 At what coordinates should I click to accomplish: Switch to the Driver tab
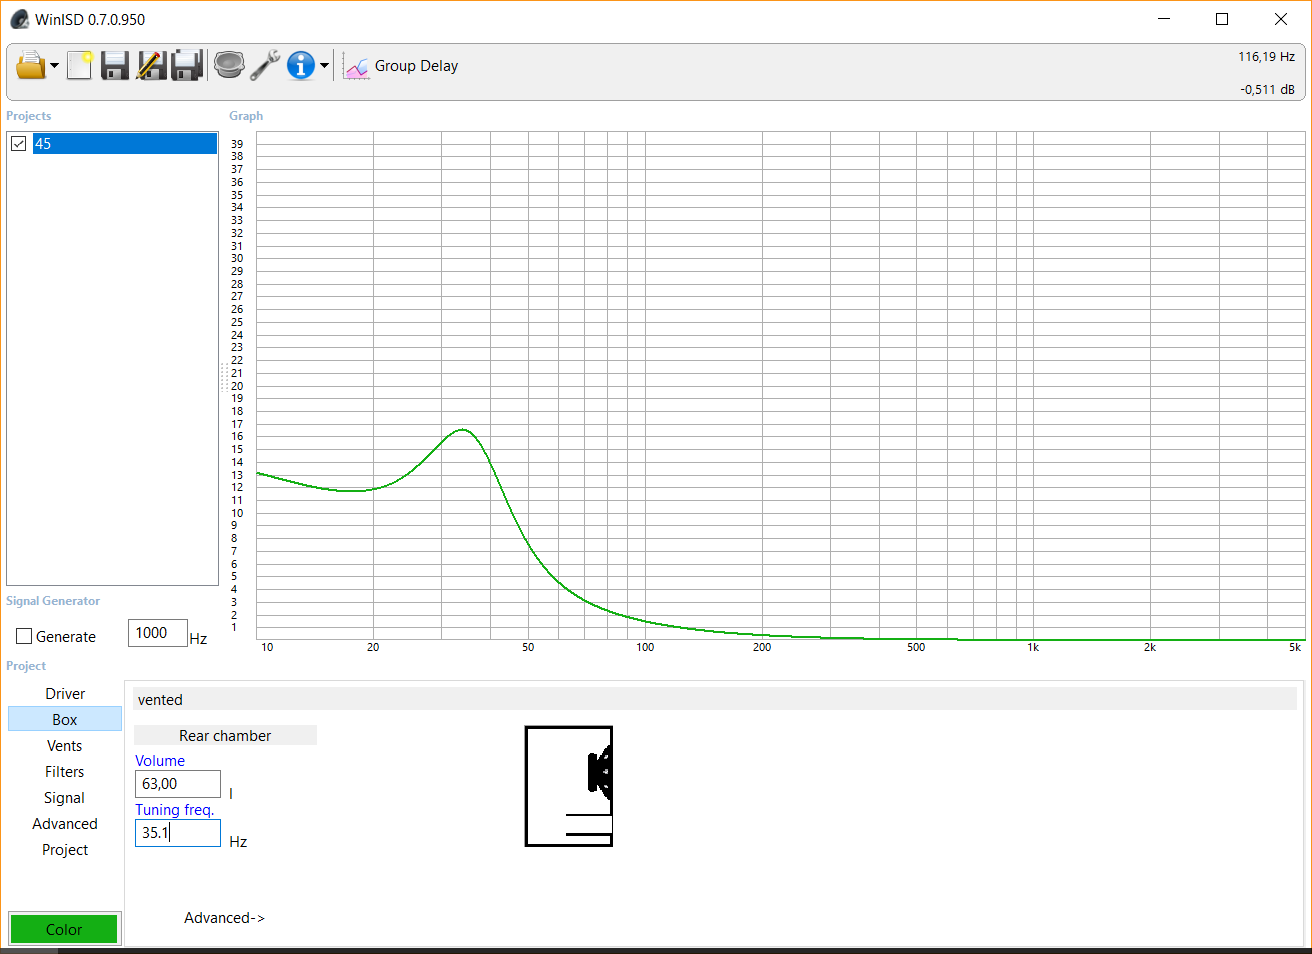(65, 694)
